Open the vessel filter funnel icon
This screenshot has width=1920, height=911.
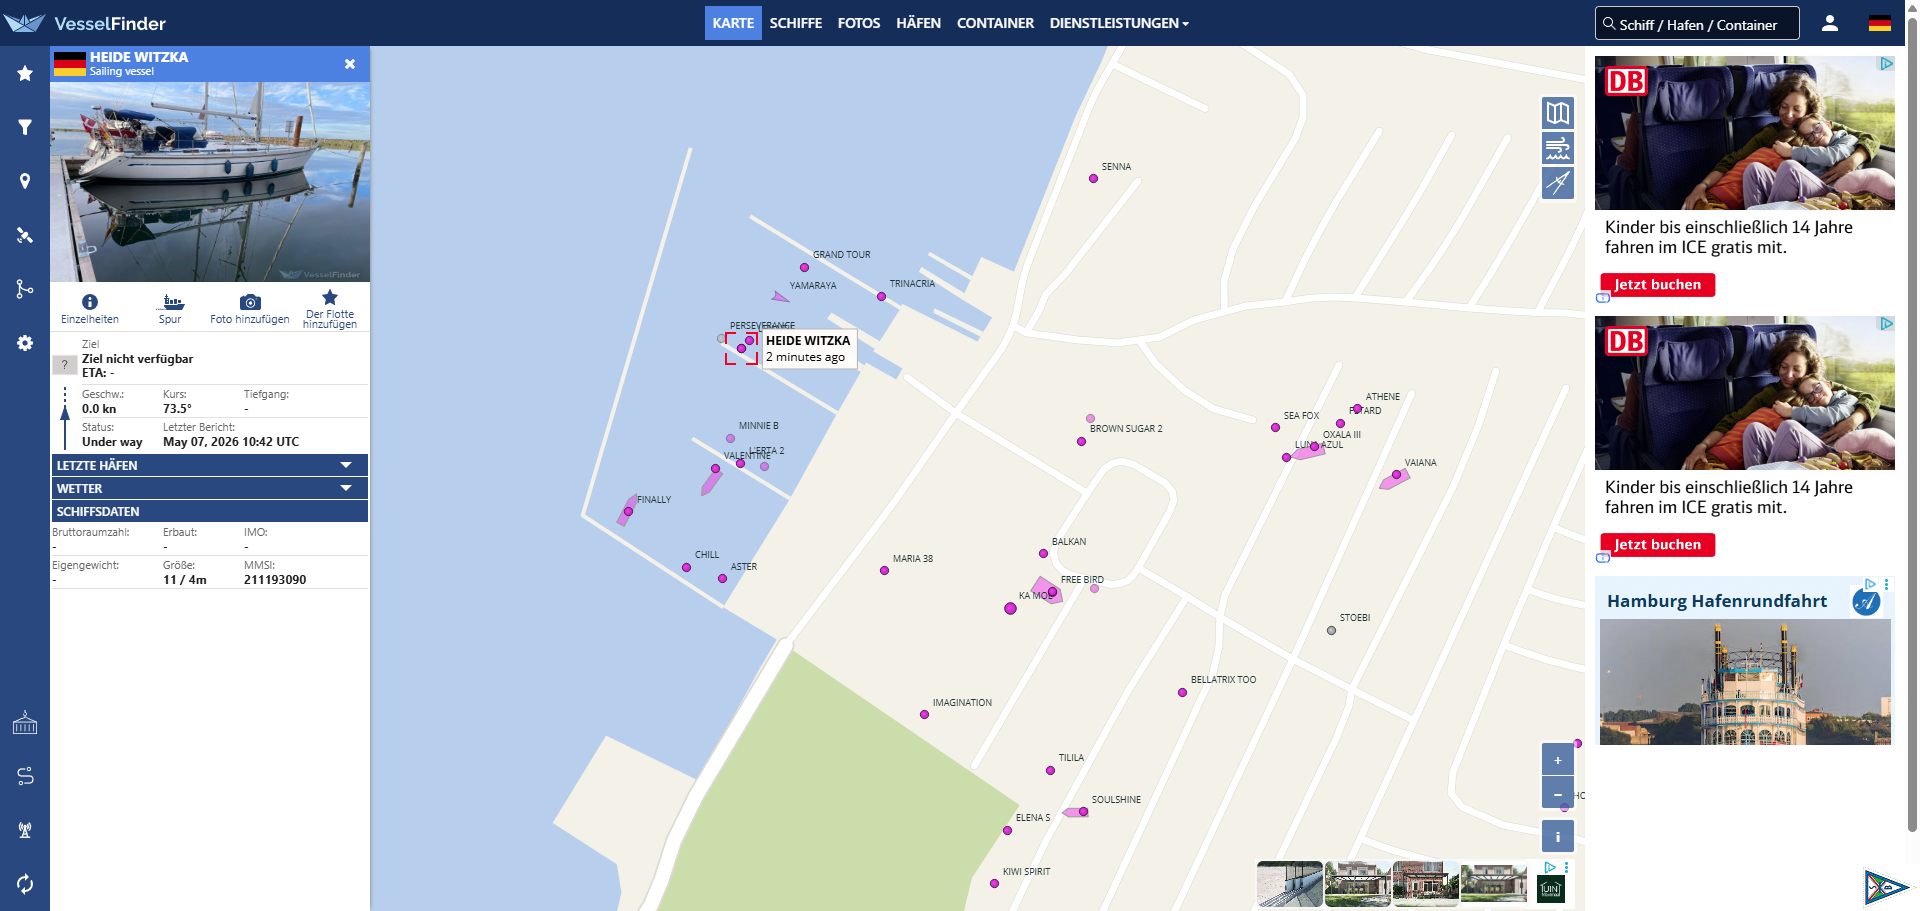tap(25, 127)
